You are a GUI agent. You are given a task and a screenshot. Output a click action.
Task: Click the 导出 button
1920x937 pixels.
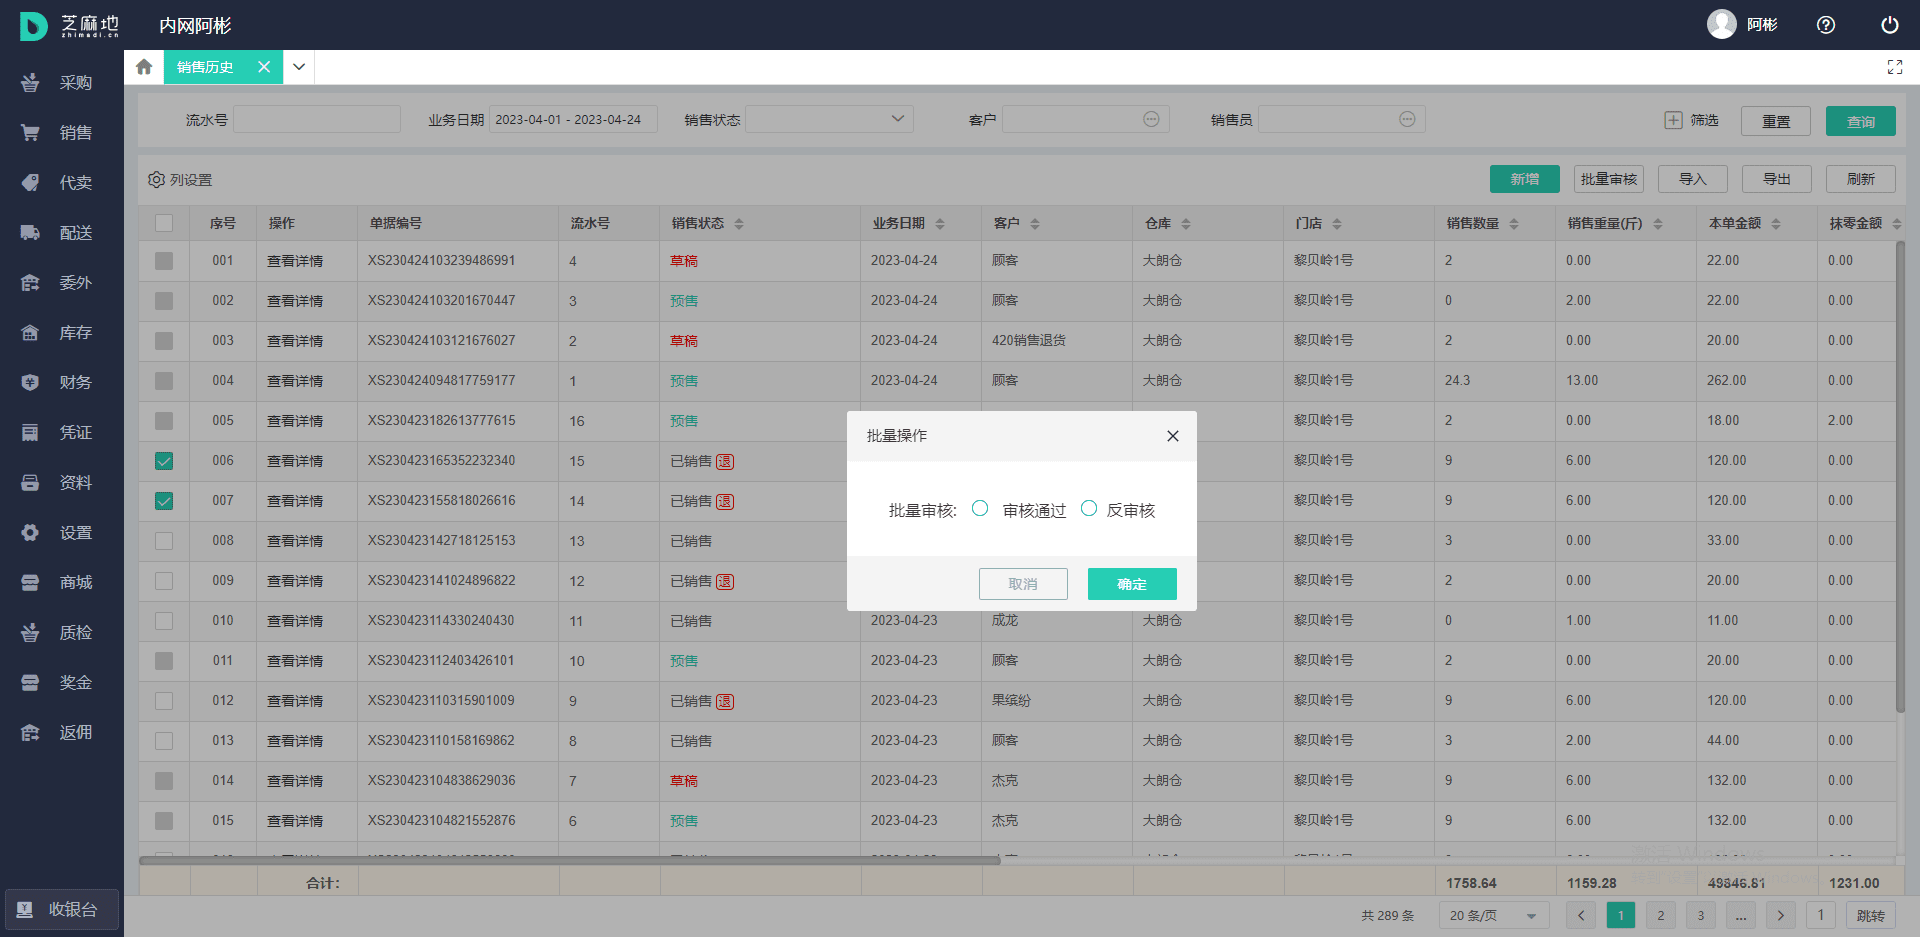click(1777, 179)
